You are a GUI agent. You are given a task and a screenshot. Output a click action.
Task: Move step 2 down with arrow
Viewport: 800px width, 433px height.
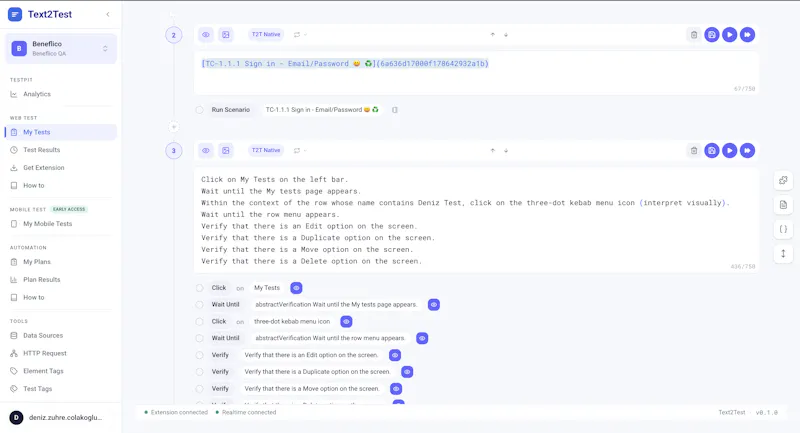(x=506, y=35)
